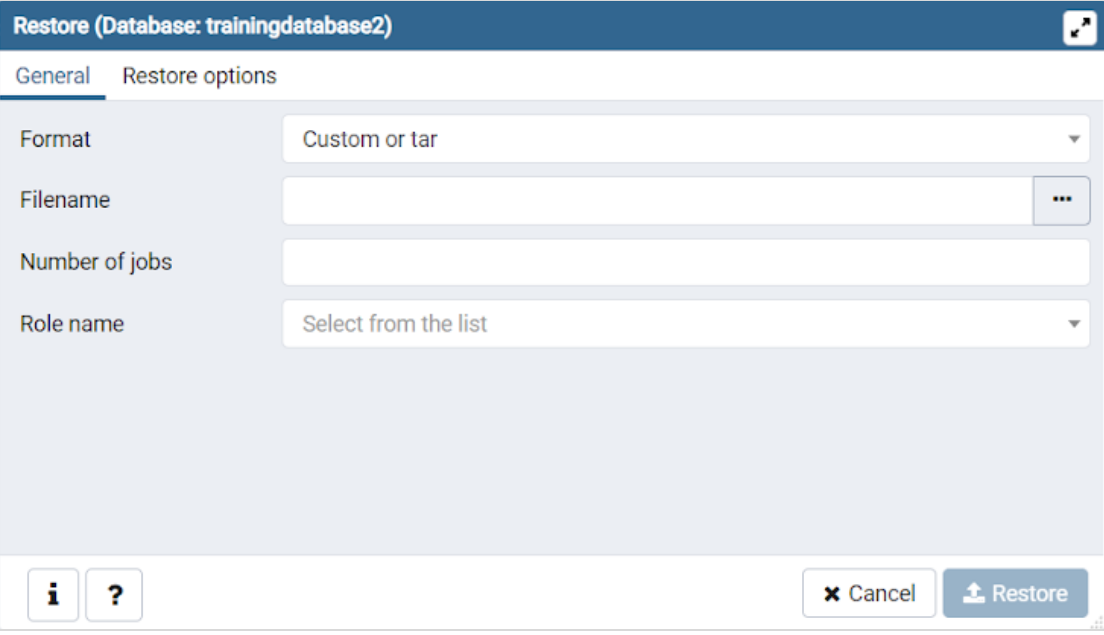Click the Role name label
Viewport: 1104px width, 635px height.
tap(72, 324)
